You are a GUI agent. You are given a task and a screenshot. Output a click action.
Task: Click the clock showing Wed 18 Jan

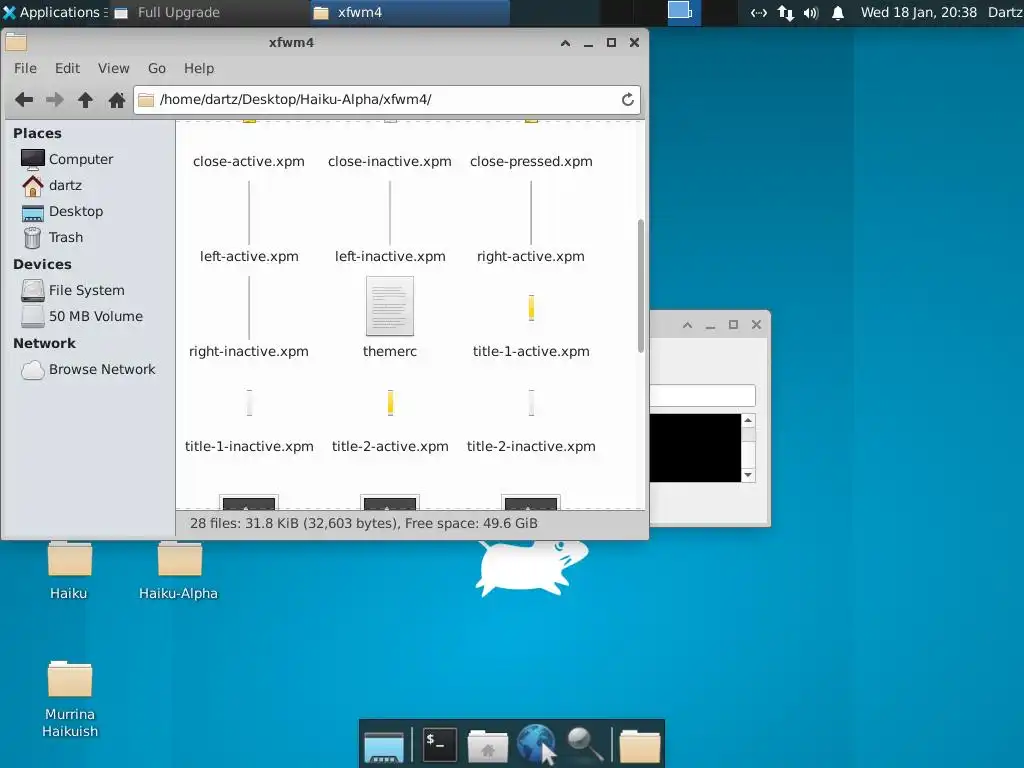(918, 12)
